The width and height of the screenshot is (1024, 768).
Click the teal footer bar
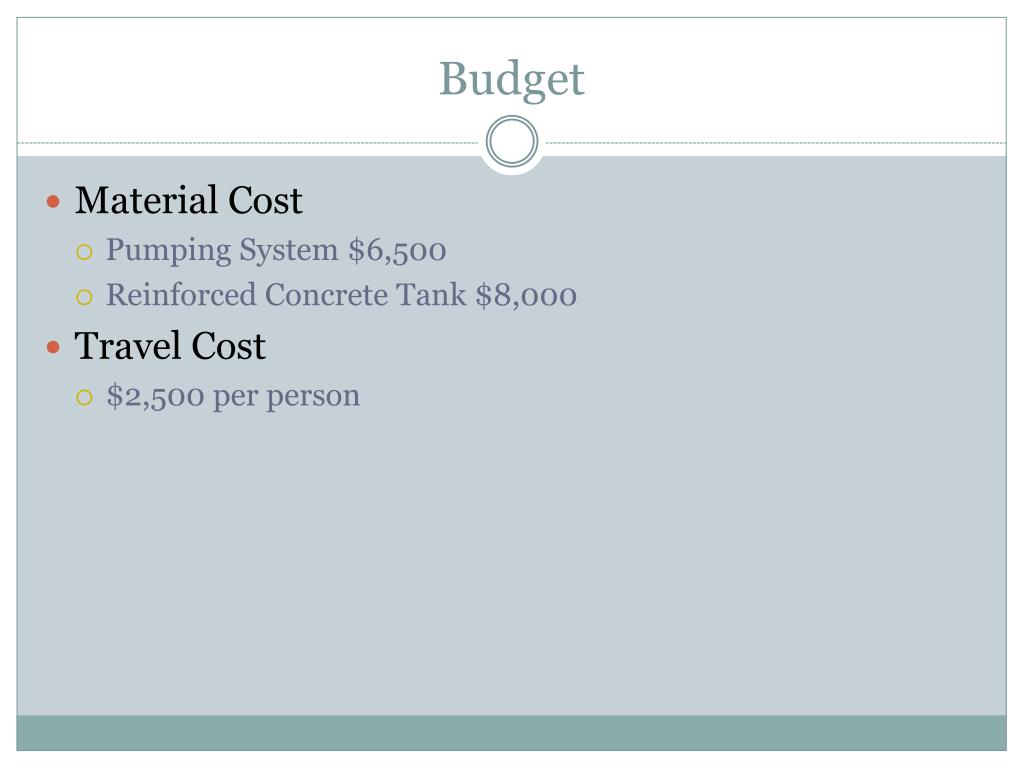(x=512, y=732)
